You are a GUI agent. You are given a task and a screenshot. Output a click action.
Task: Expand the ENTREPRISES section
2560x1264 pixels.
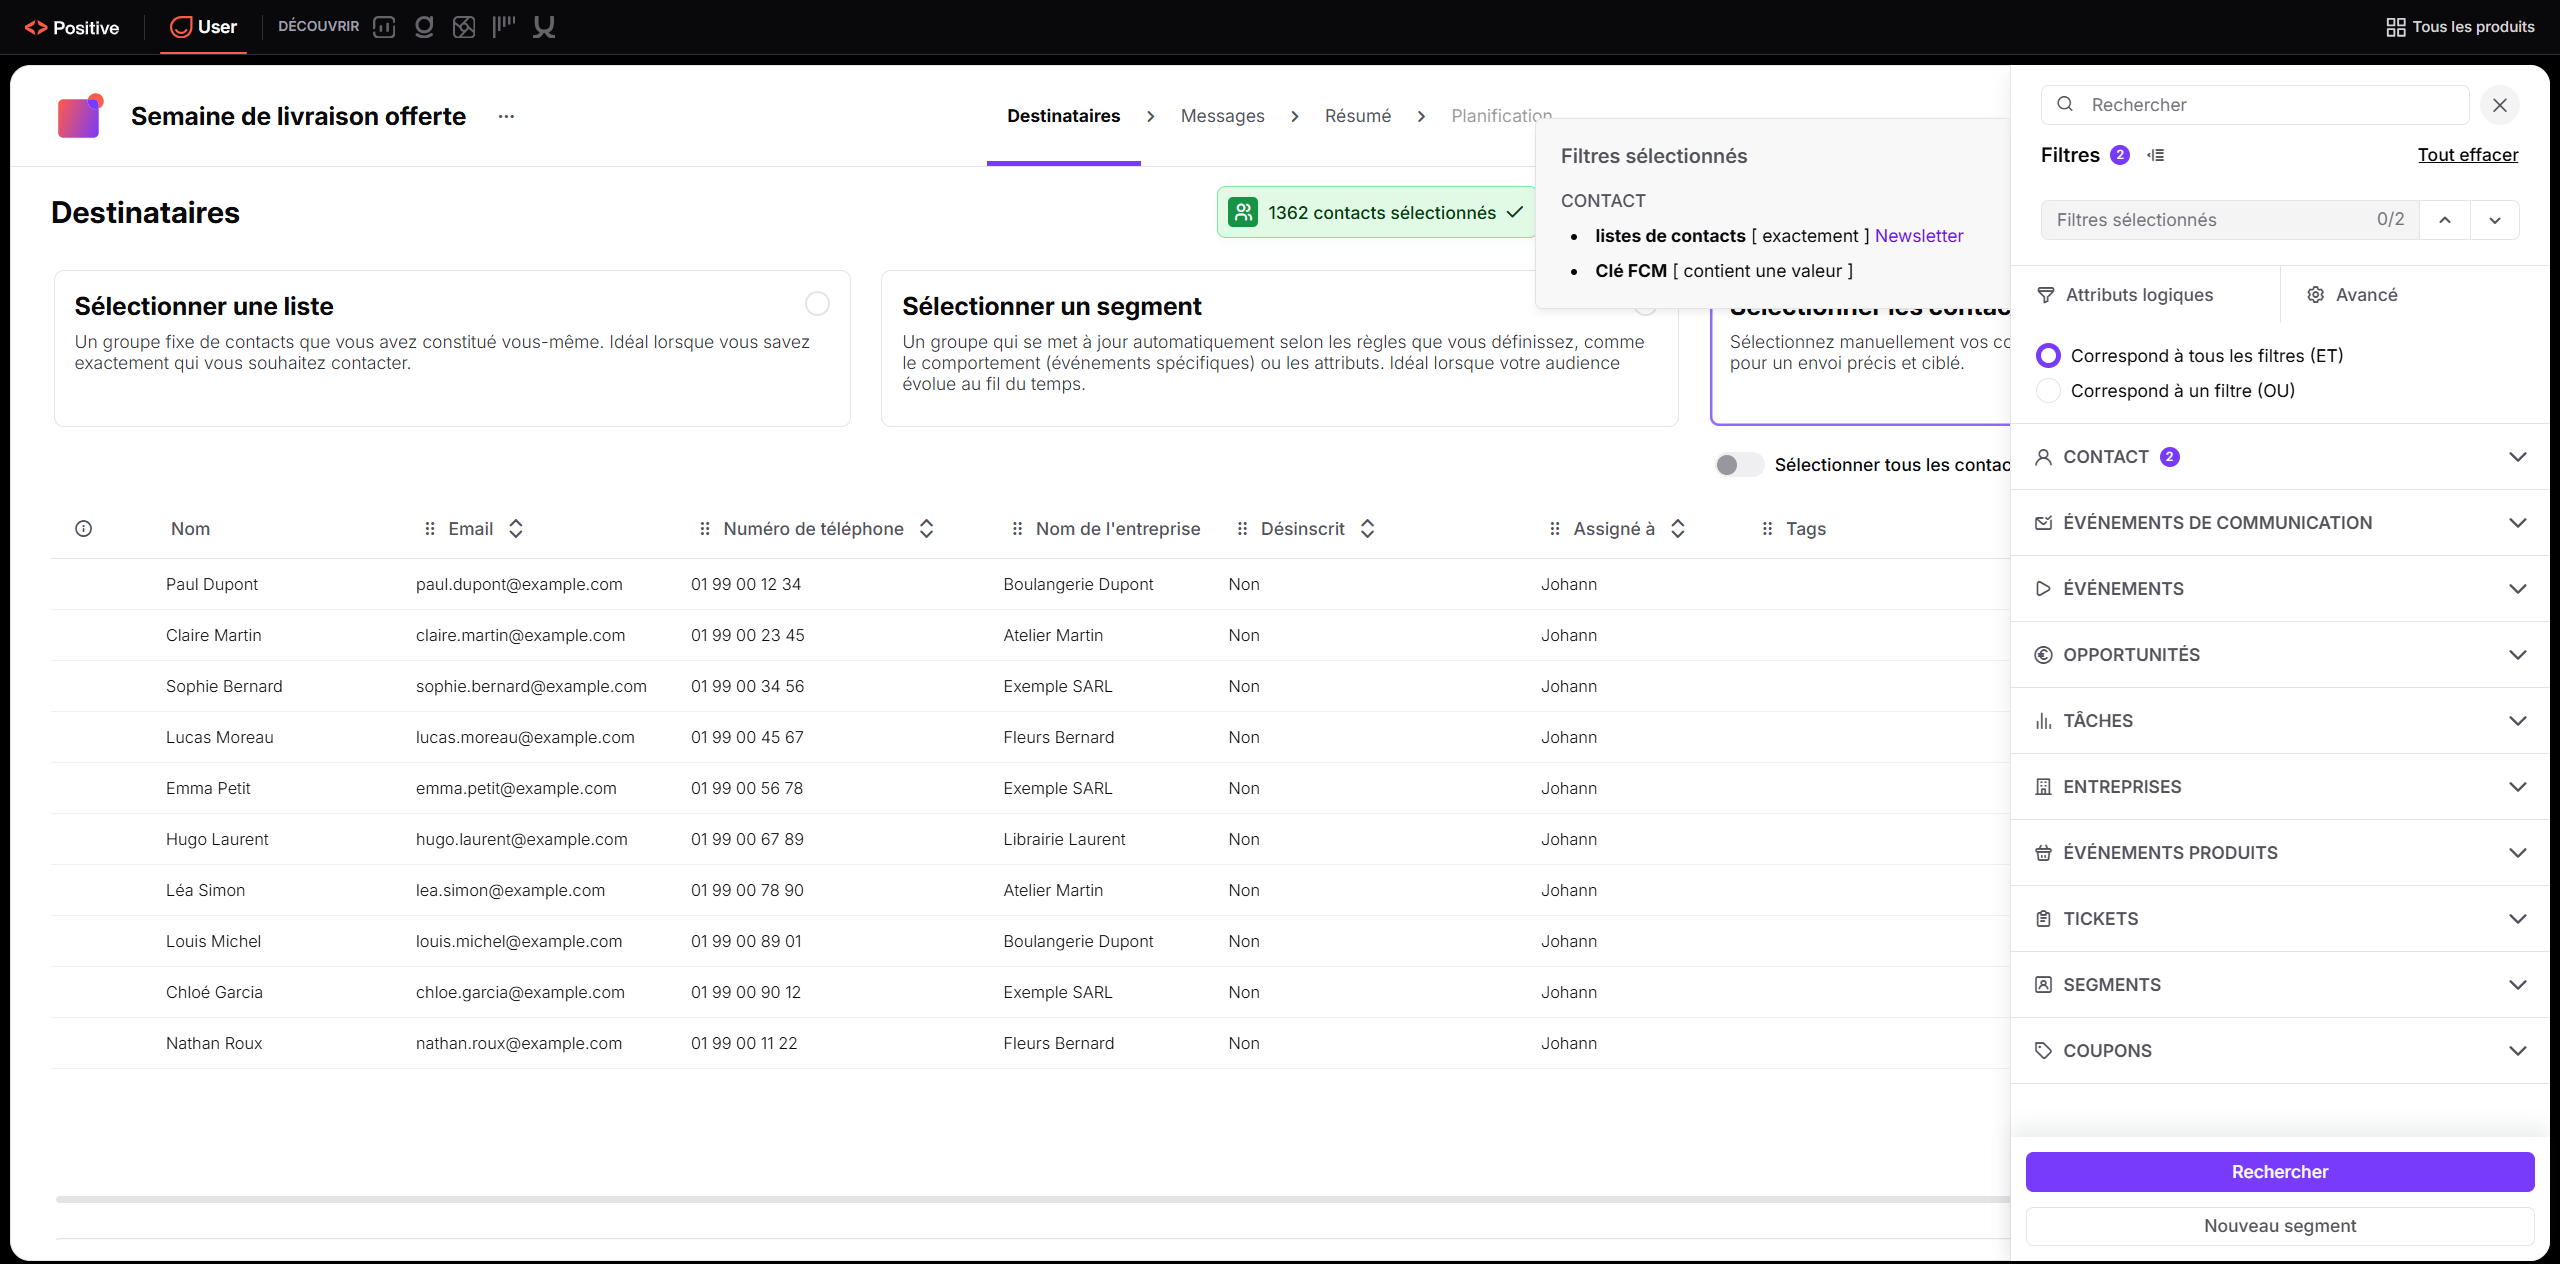(2280, 787)
